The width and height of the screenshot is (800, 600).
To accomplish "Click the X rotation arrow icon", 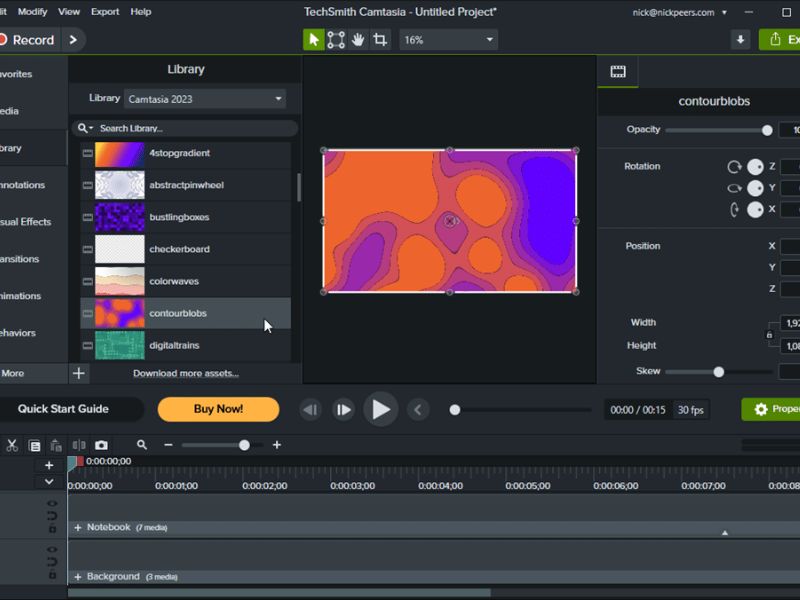I will coord(734,210).
